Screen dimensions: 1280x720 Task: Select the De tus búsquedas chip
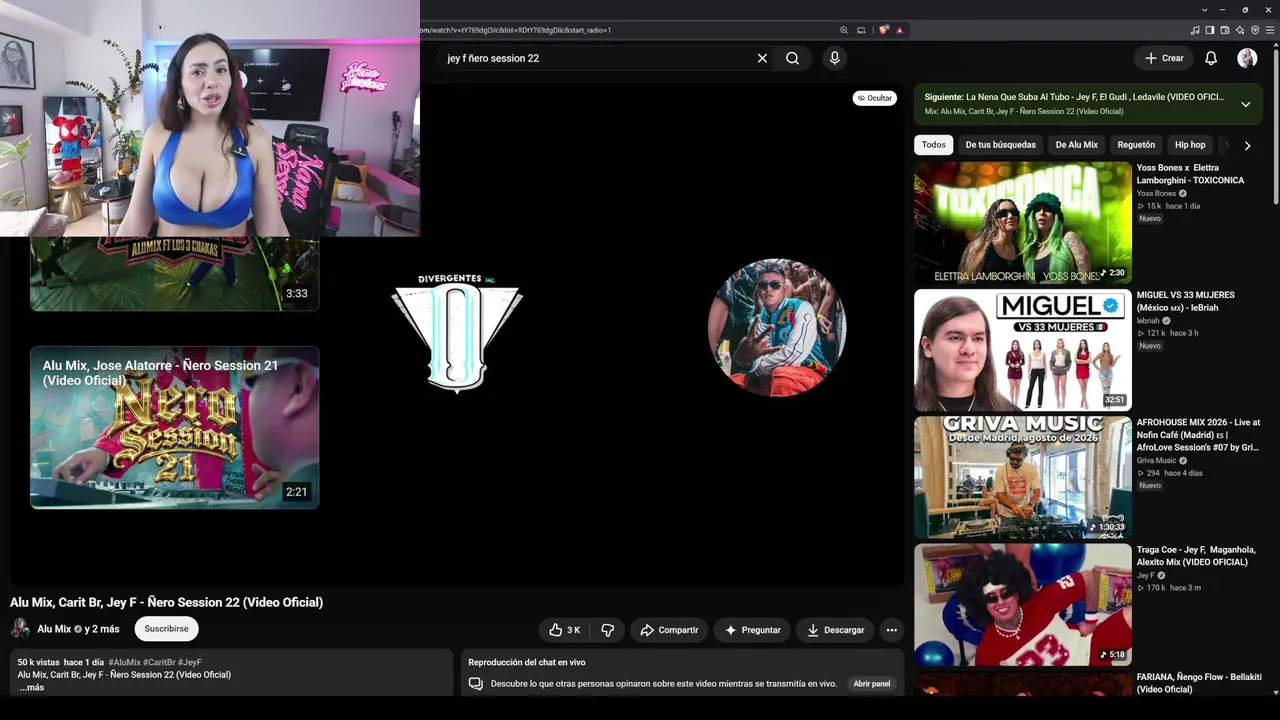tap(1001, 145)
